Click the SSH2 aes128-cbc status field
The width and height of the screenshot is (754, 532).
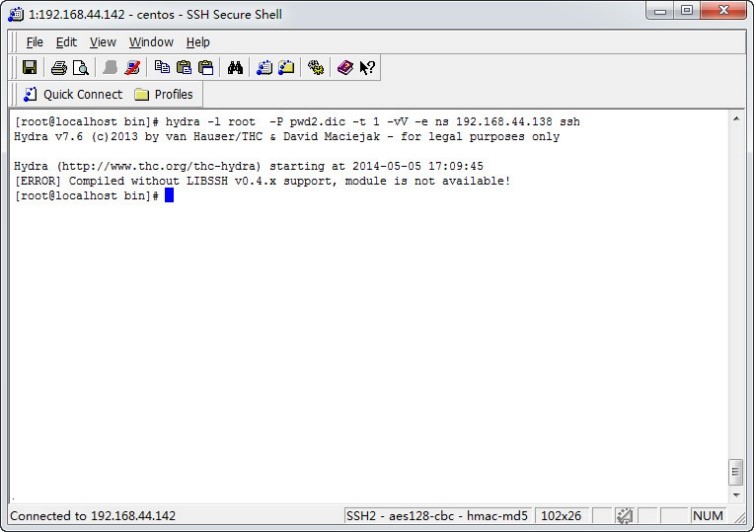pyautogui.click(x=437, y=516)
